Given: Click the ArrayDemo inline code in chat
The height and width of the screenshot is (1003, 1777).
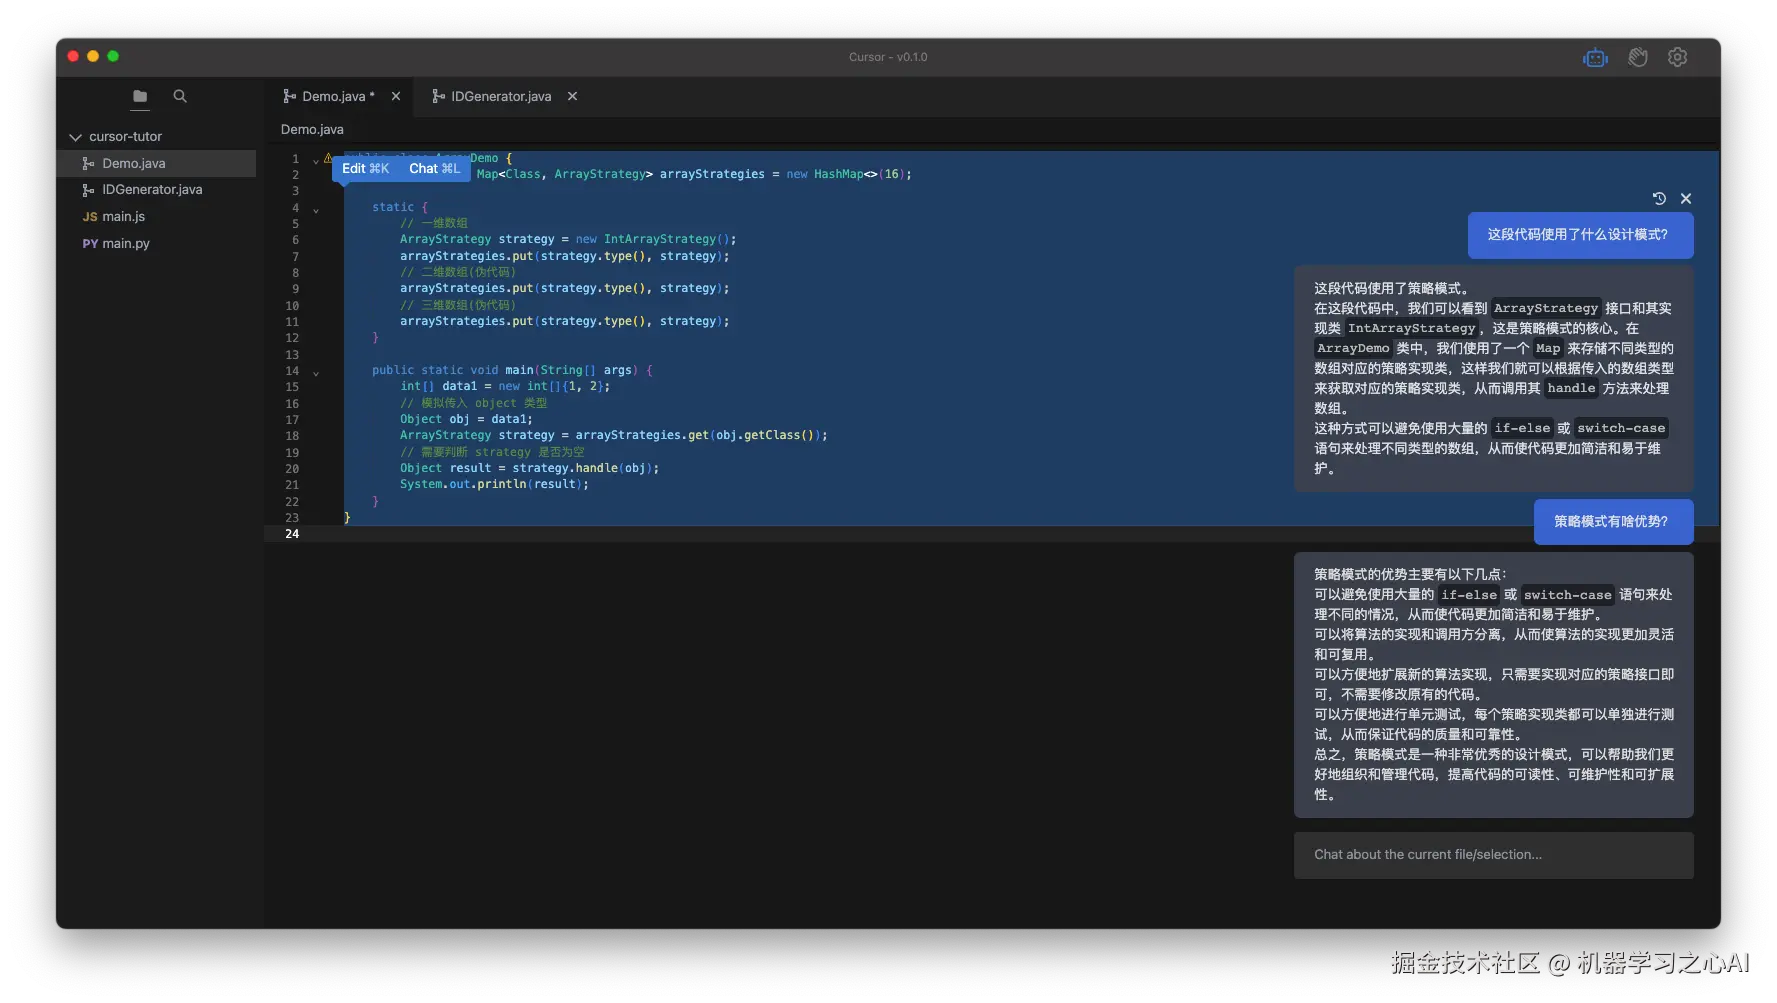Looking at the screenshot, I should click(1353, 349).
